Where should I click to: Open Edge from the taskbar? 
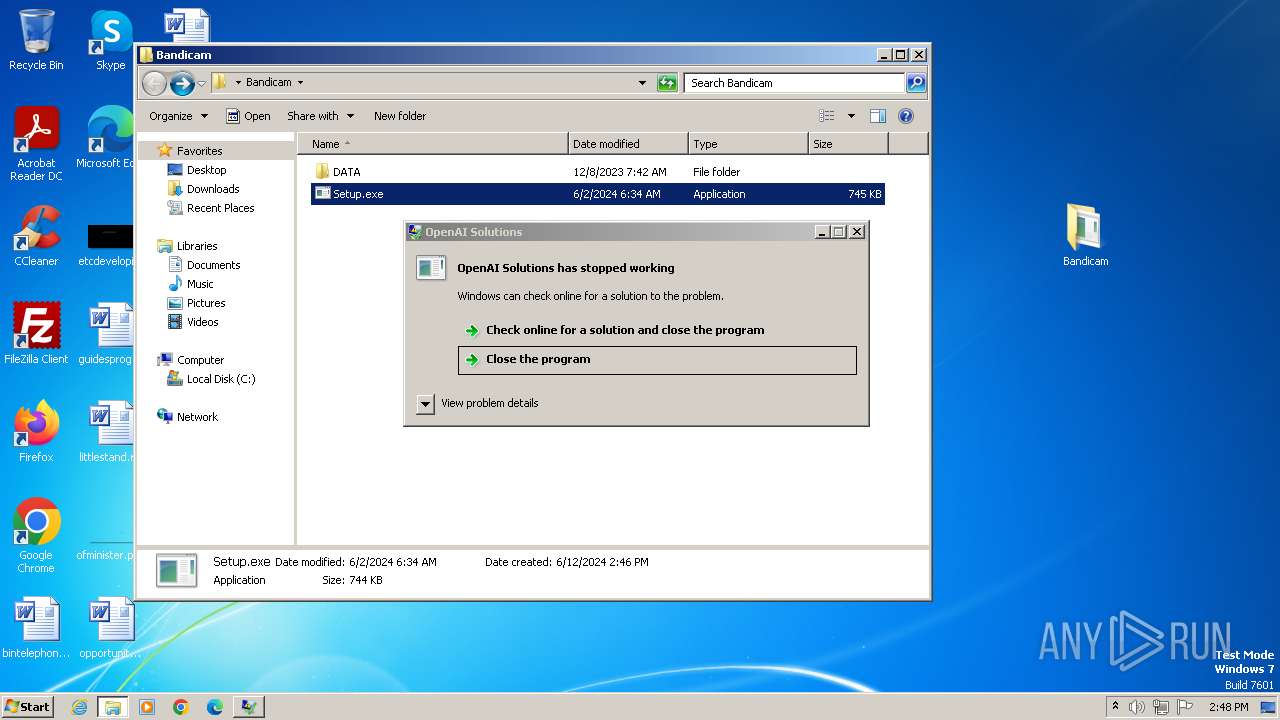[x=215, y=707]
